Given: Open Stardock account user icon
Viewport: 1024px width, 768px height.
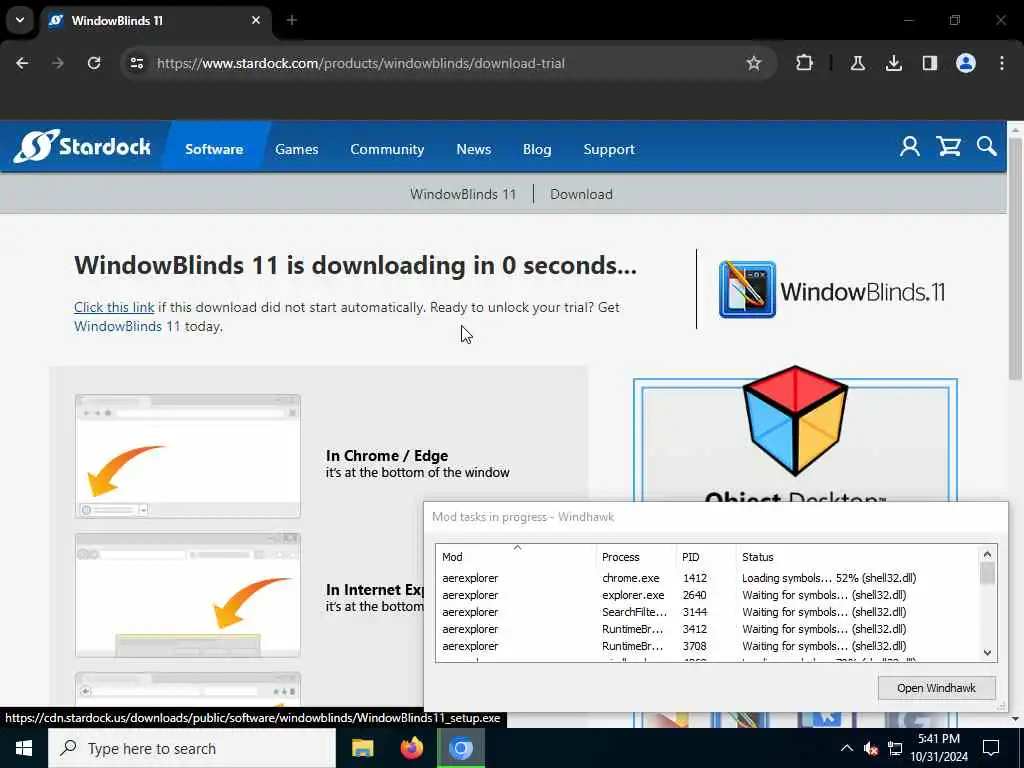Looking at the screenshot, I should coord(910,146).
